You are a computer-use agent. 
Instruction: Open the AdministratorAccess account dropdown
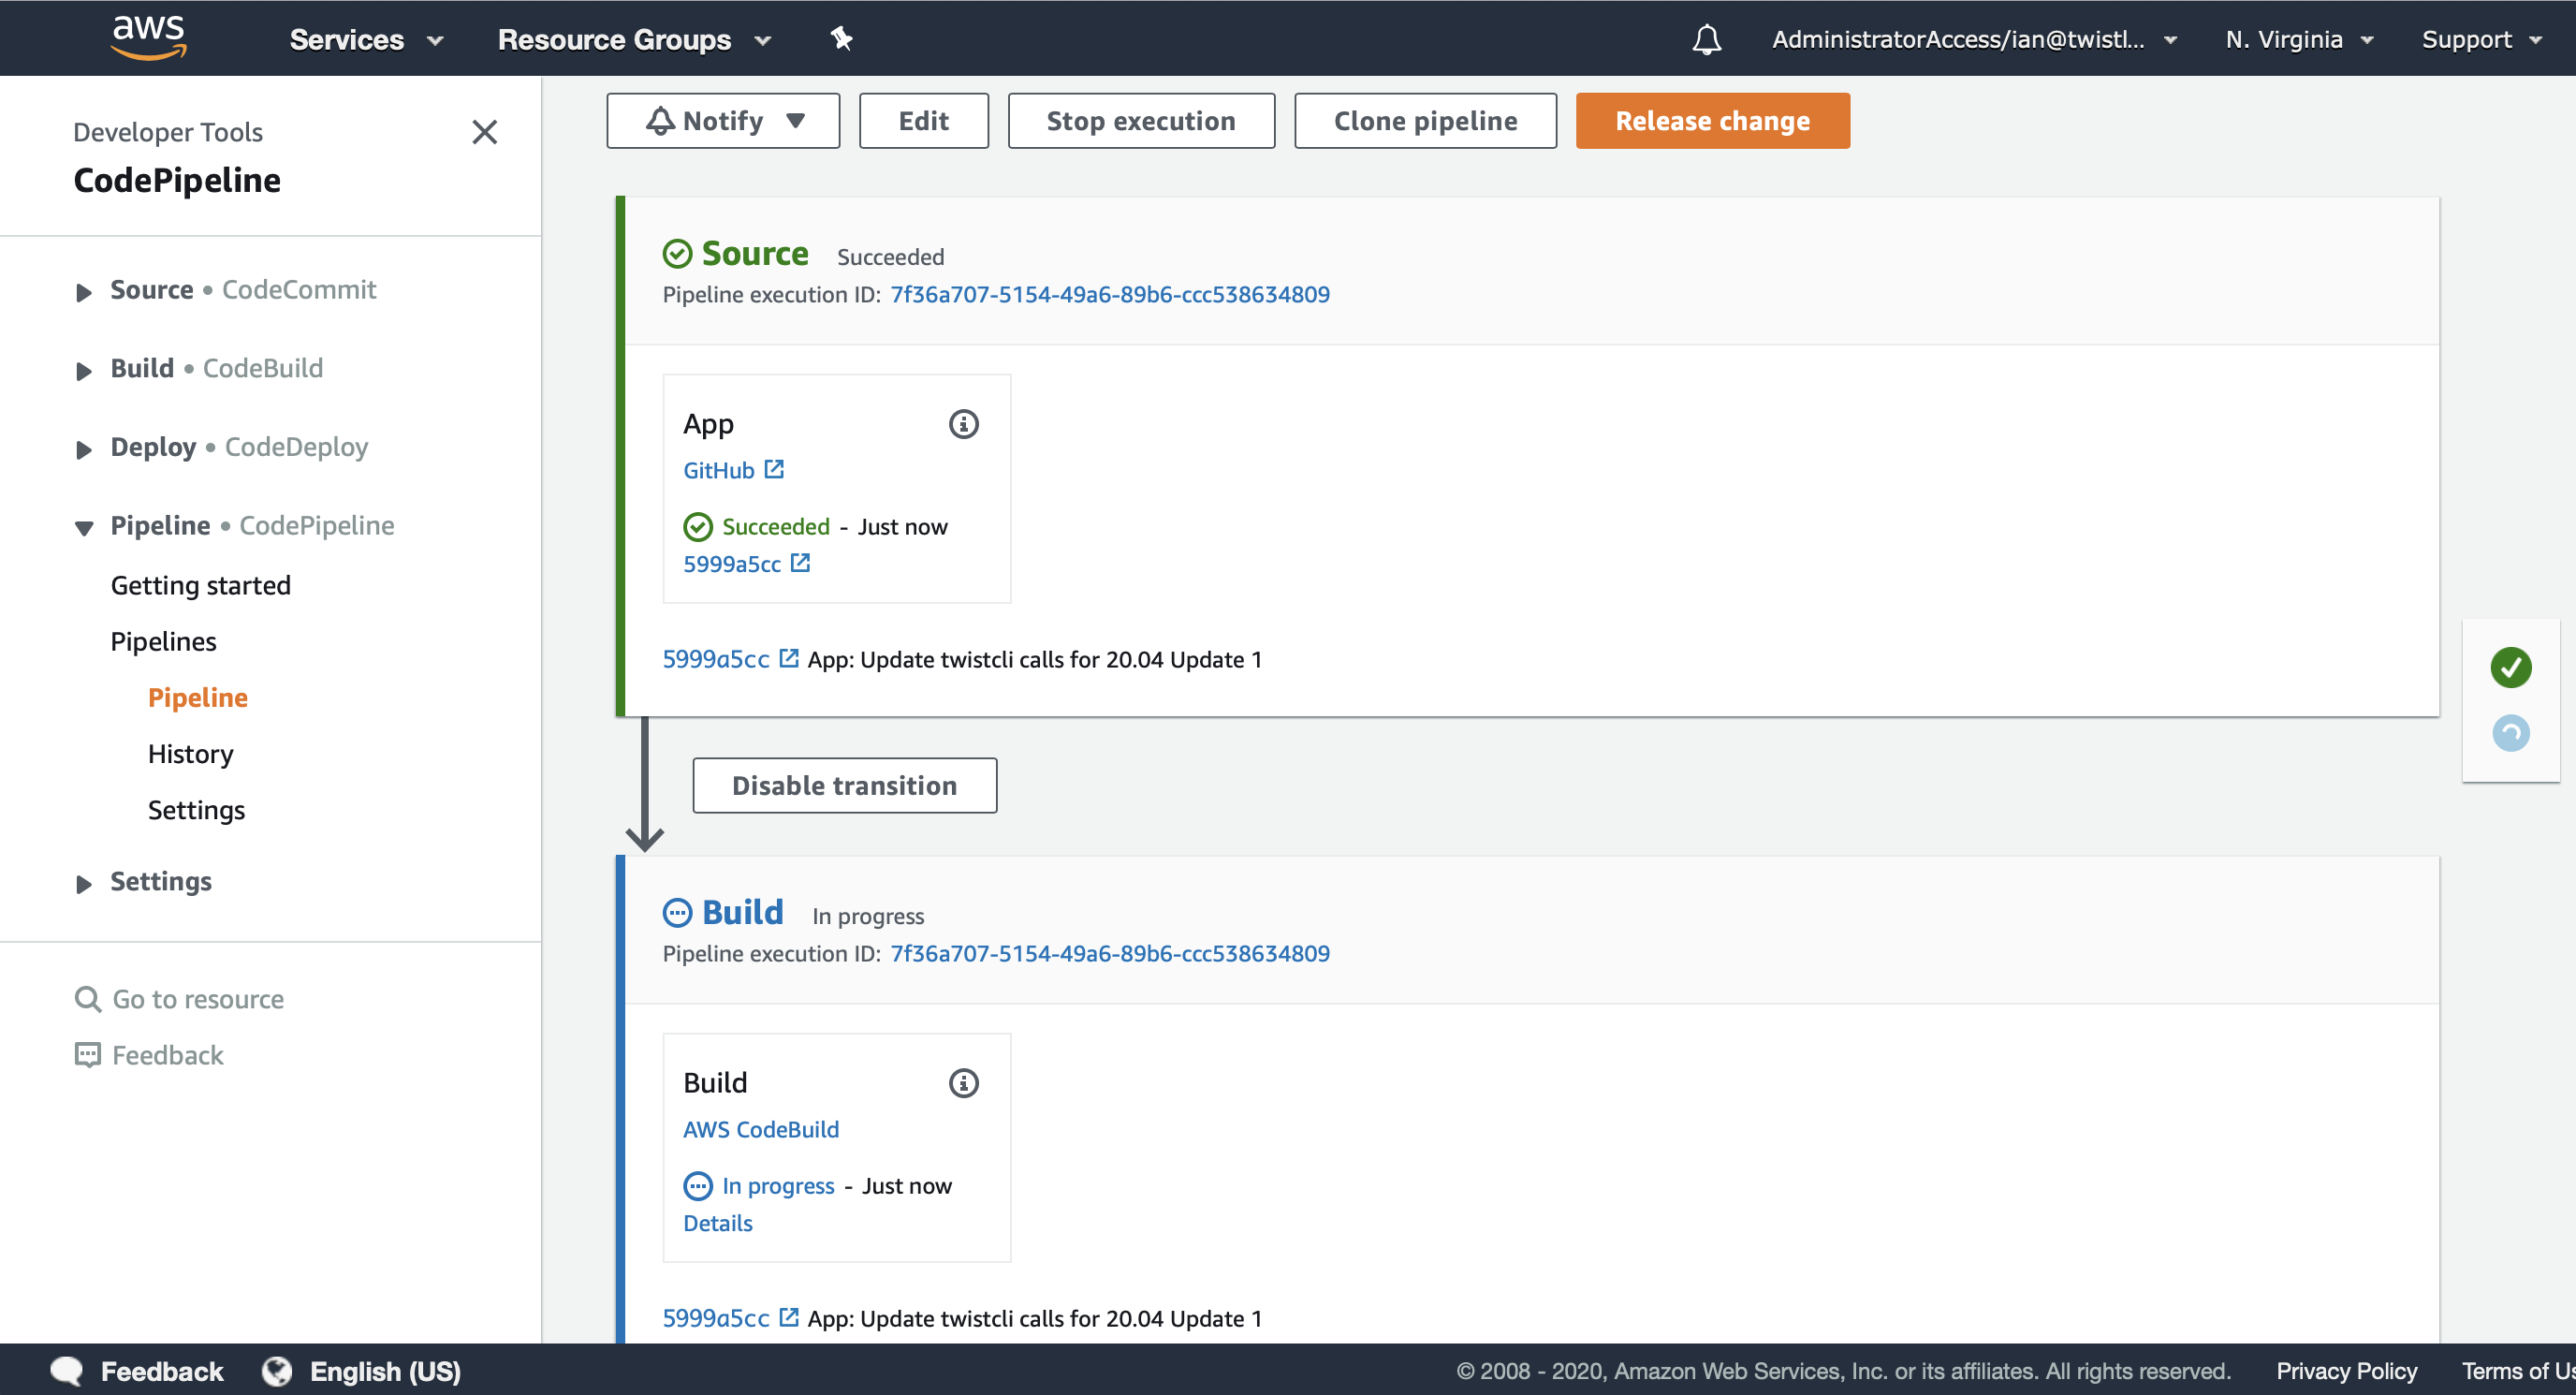tap(1974, 40)
